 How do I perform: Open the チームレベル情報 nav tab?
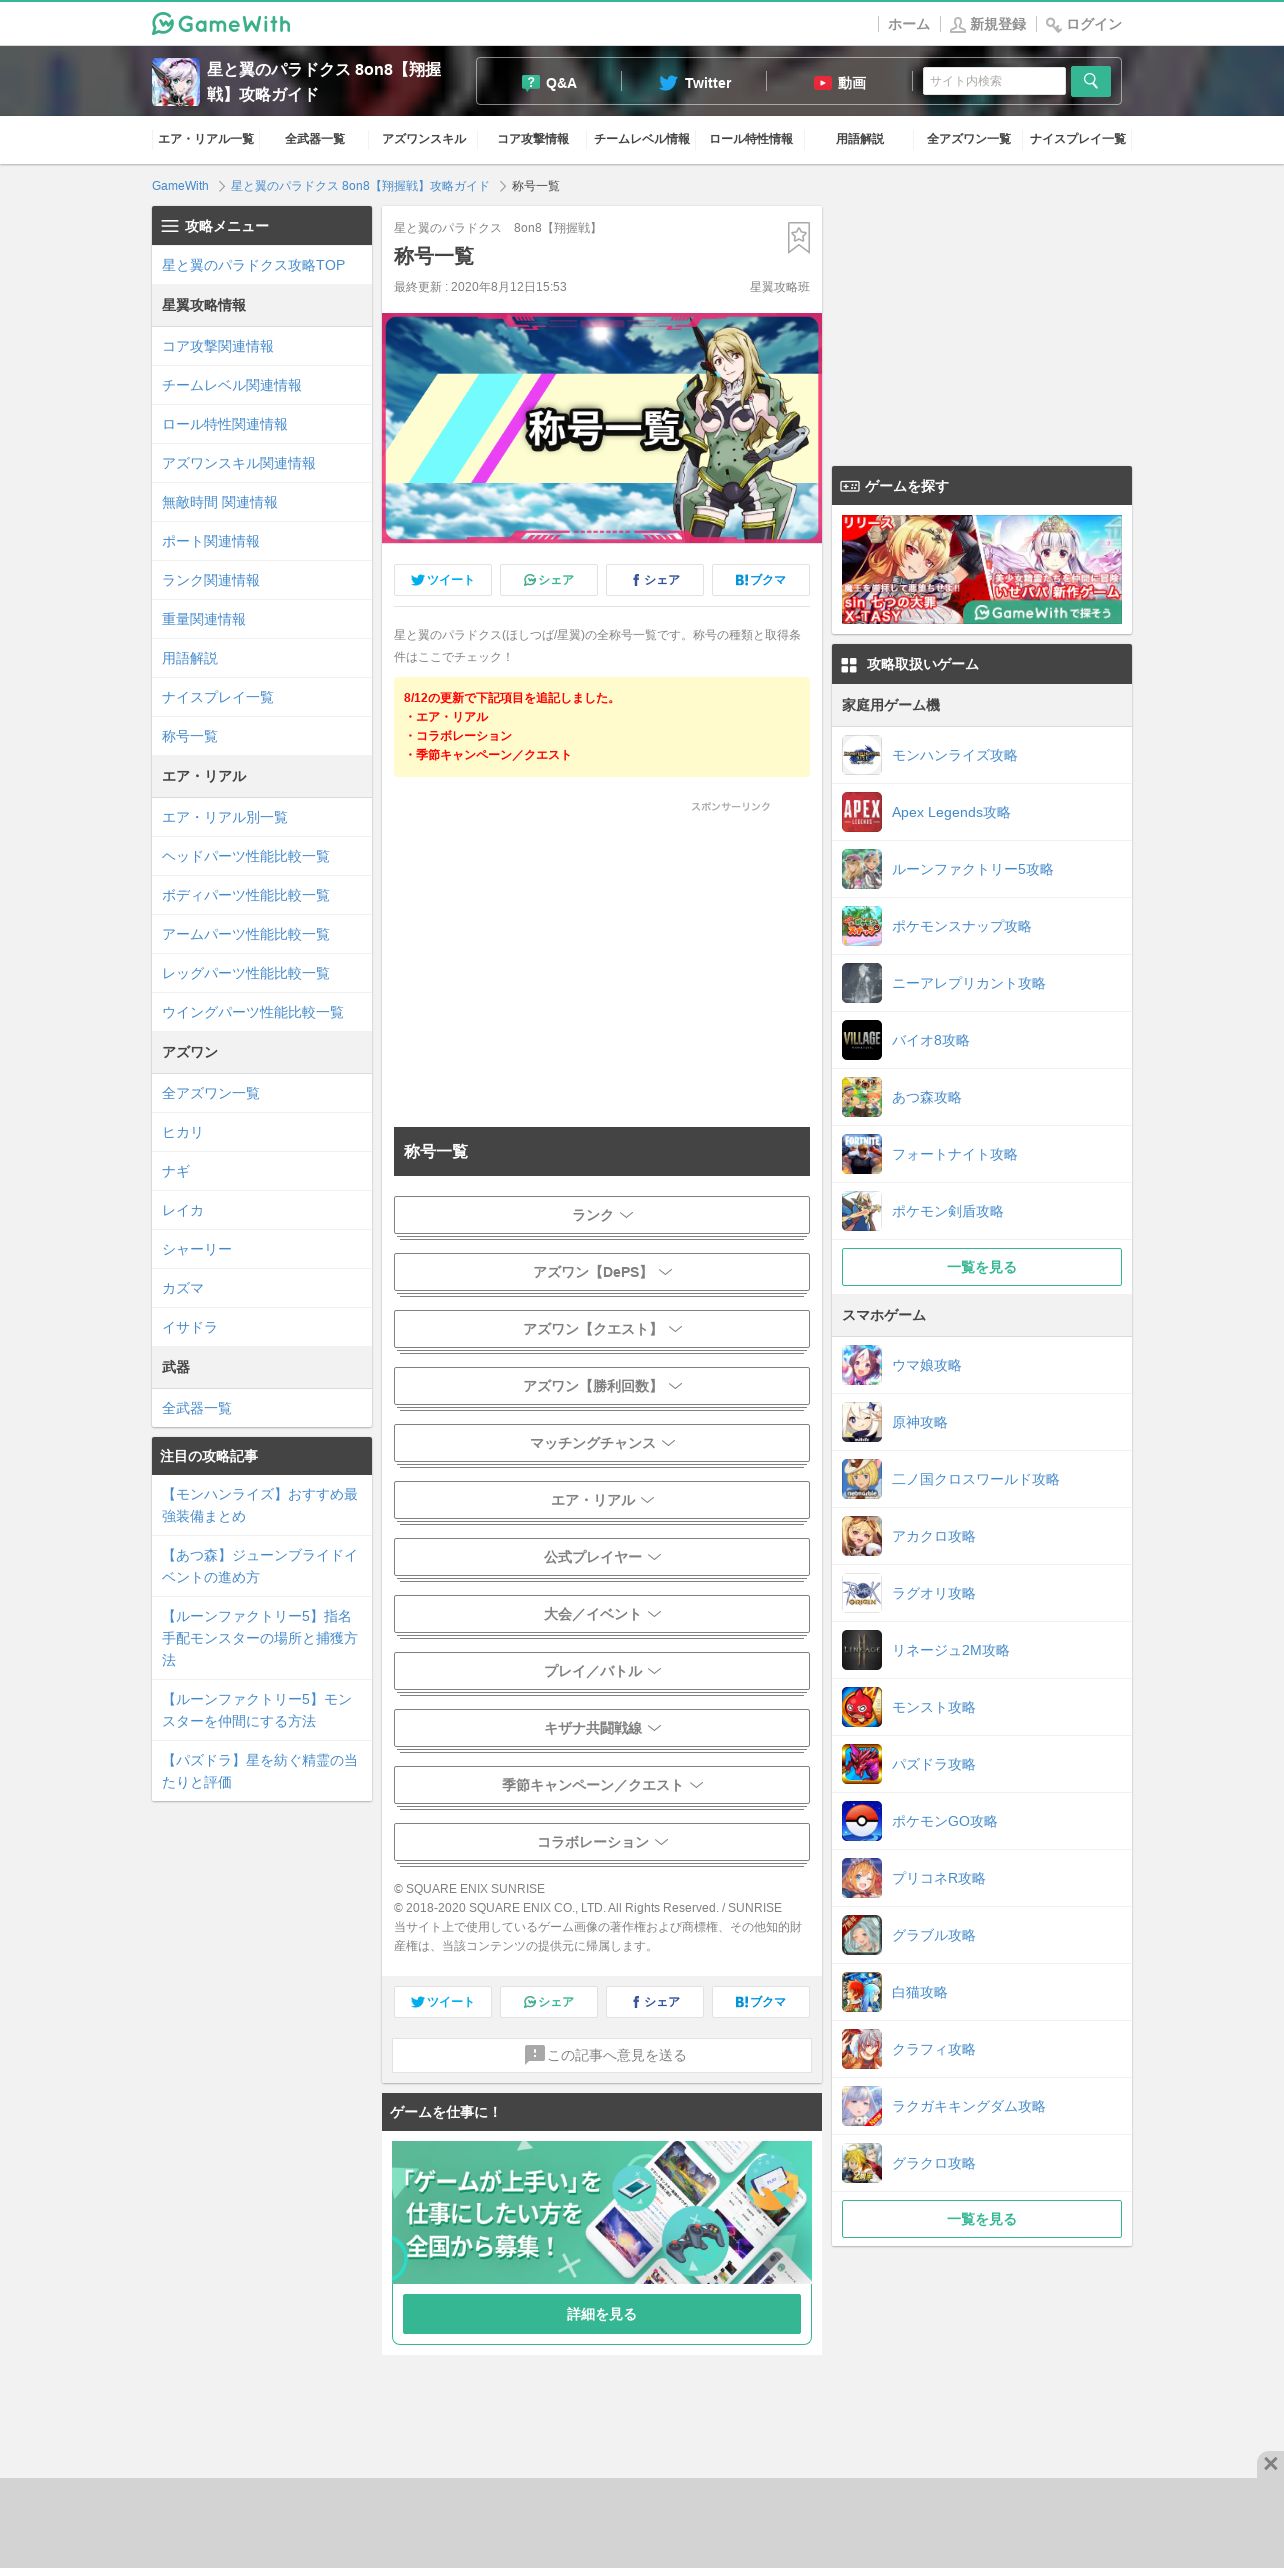pyautogui.click(x=642, y=139)
